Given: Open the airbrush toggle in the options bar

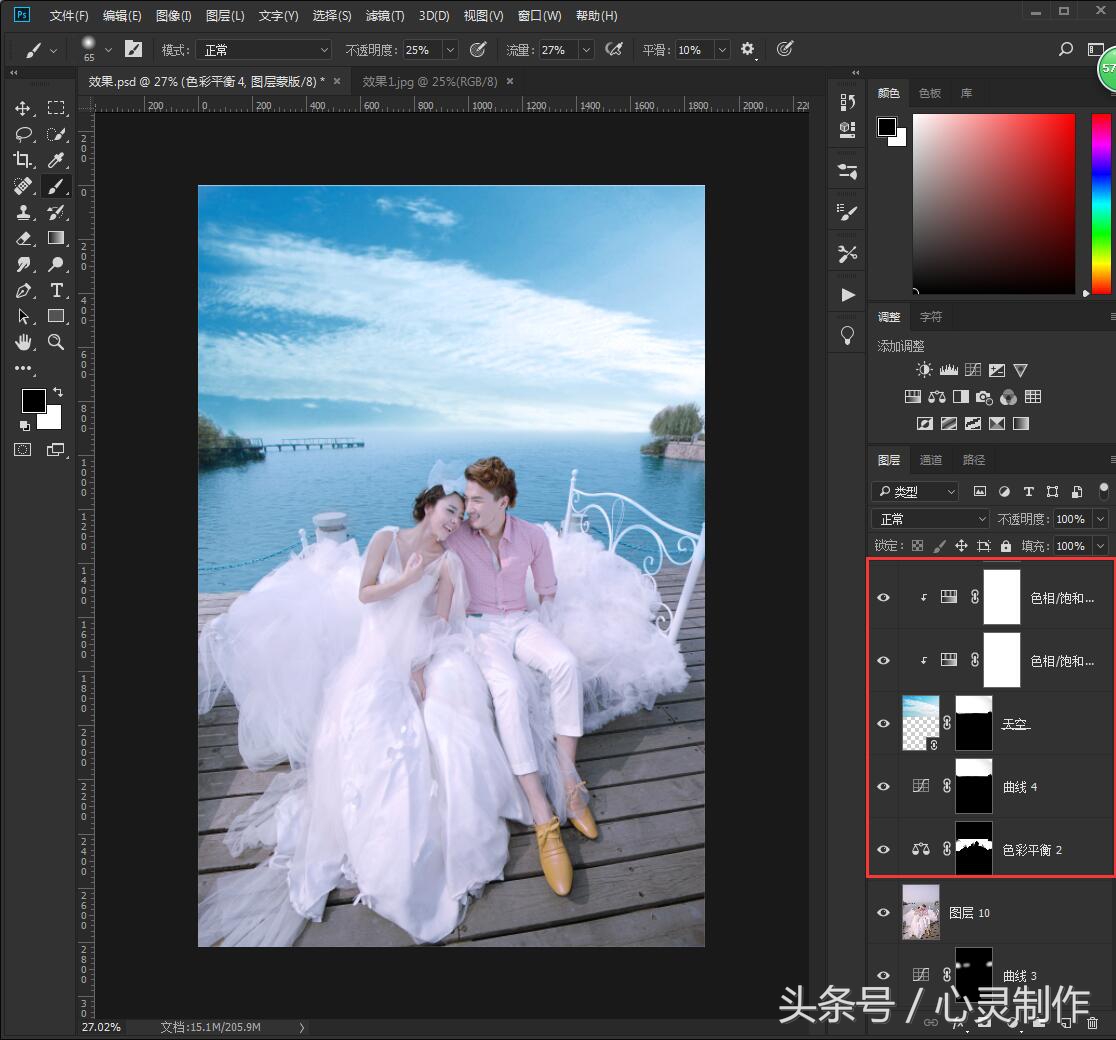Looking at the screenshot, I should (478, 49).
